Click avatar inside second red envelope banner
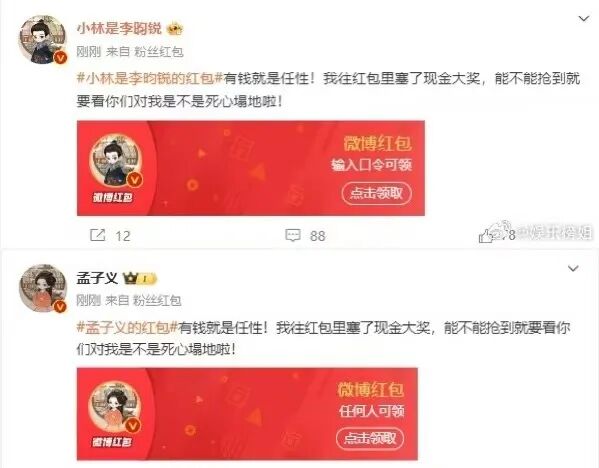 [115, 408]
